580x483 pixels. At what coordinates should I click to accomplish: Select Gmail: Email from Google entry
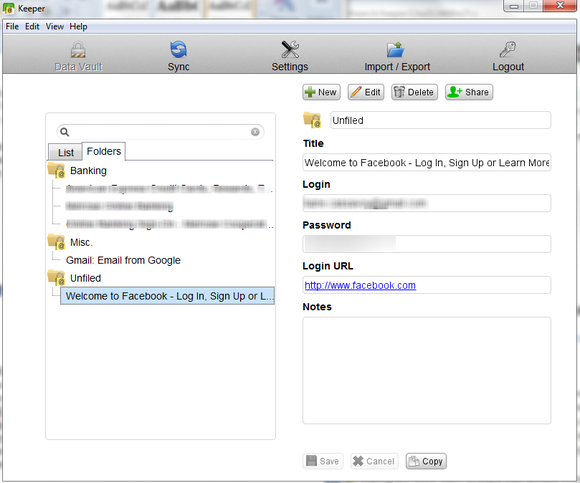(x=123, y=260)
